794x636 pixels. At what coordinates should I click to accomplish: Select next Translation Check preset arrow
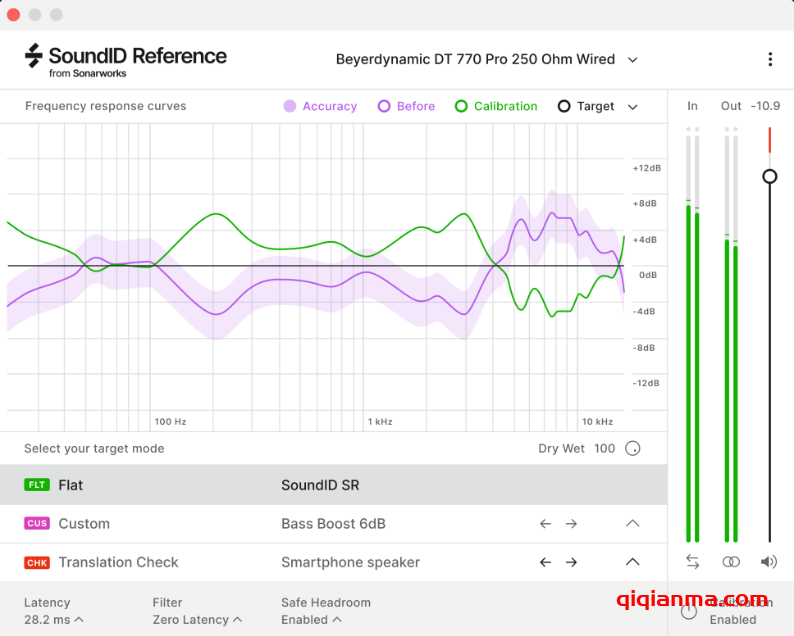pos(571,562)
